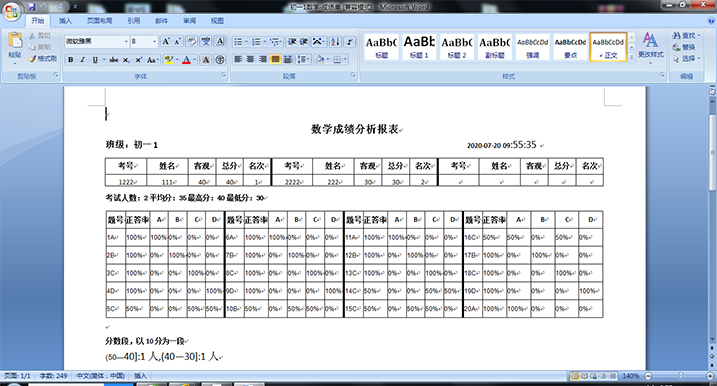Image resolution: width=717 pixels, height=386 pixels.
Task: Expand the font color dropdown arrow
Action: pyautogui.click(x=194, y=59)
